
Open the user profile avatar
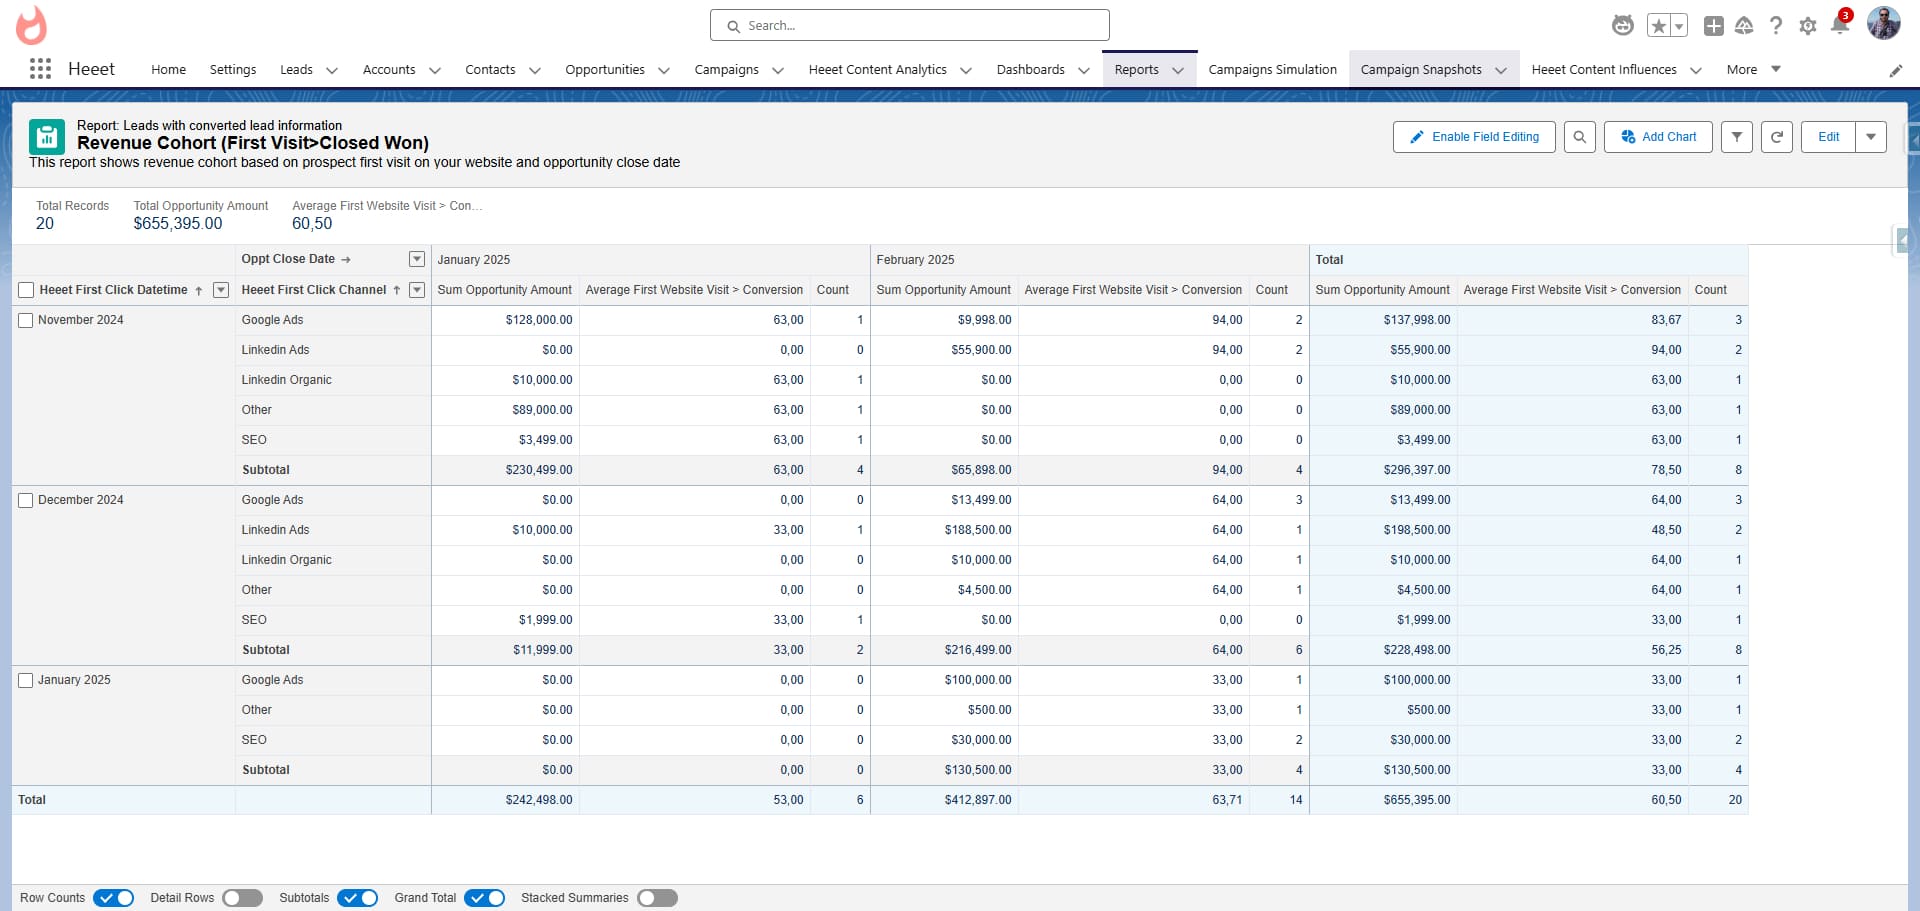pos(1883,23)
